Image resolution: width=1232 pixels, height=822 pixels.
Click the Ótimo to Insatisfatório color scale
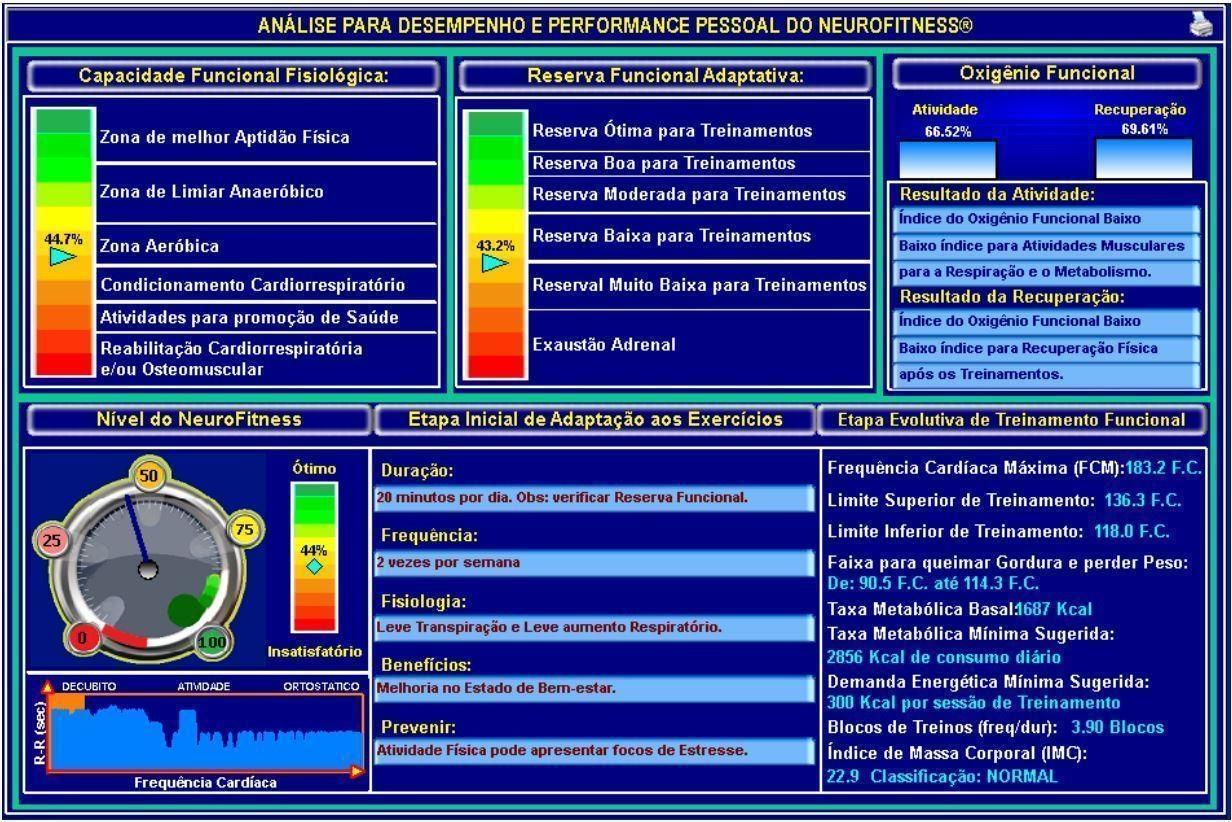click(x=315, y=557)
